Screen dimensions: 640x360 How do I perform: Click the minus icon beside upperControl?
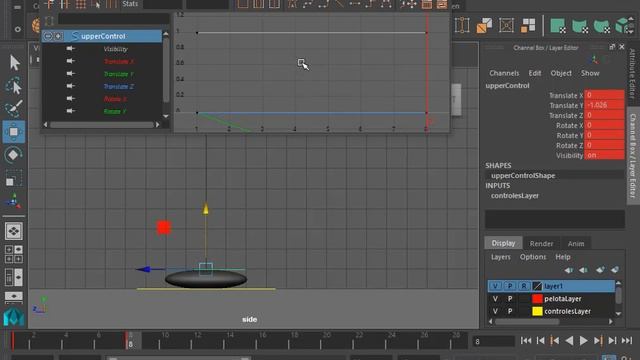point(48,36)
